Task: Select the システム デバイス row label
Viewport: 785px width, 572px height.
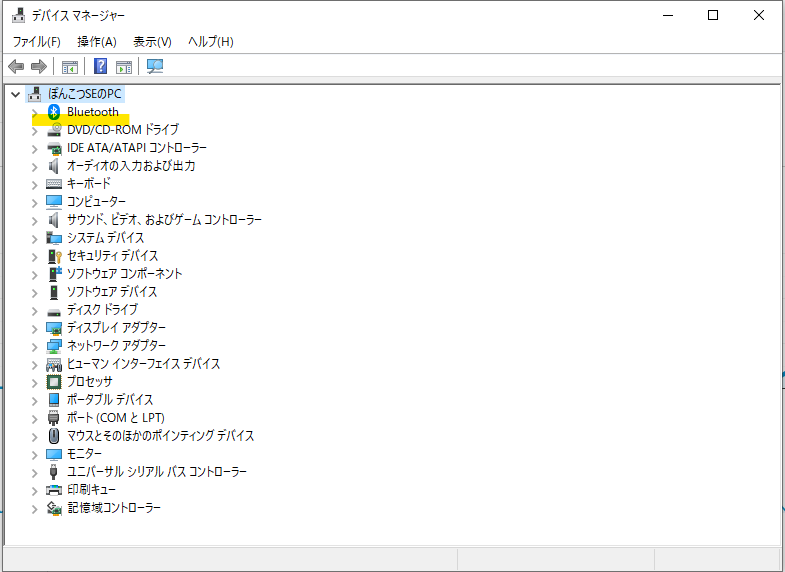Action: coord(106,238)
